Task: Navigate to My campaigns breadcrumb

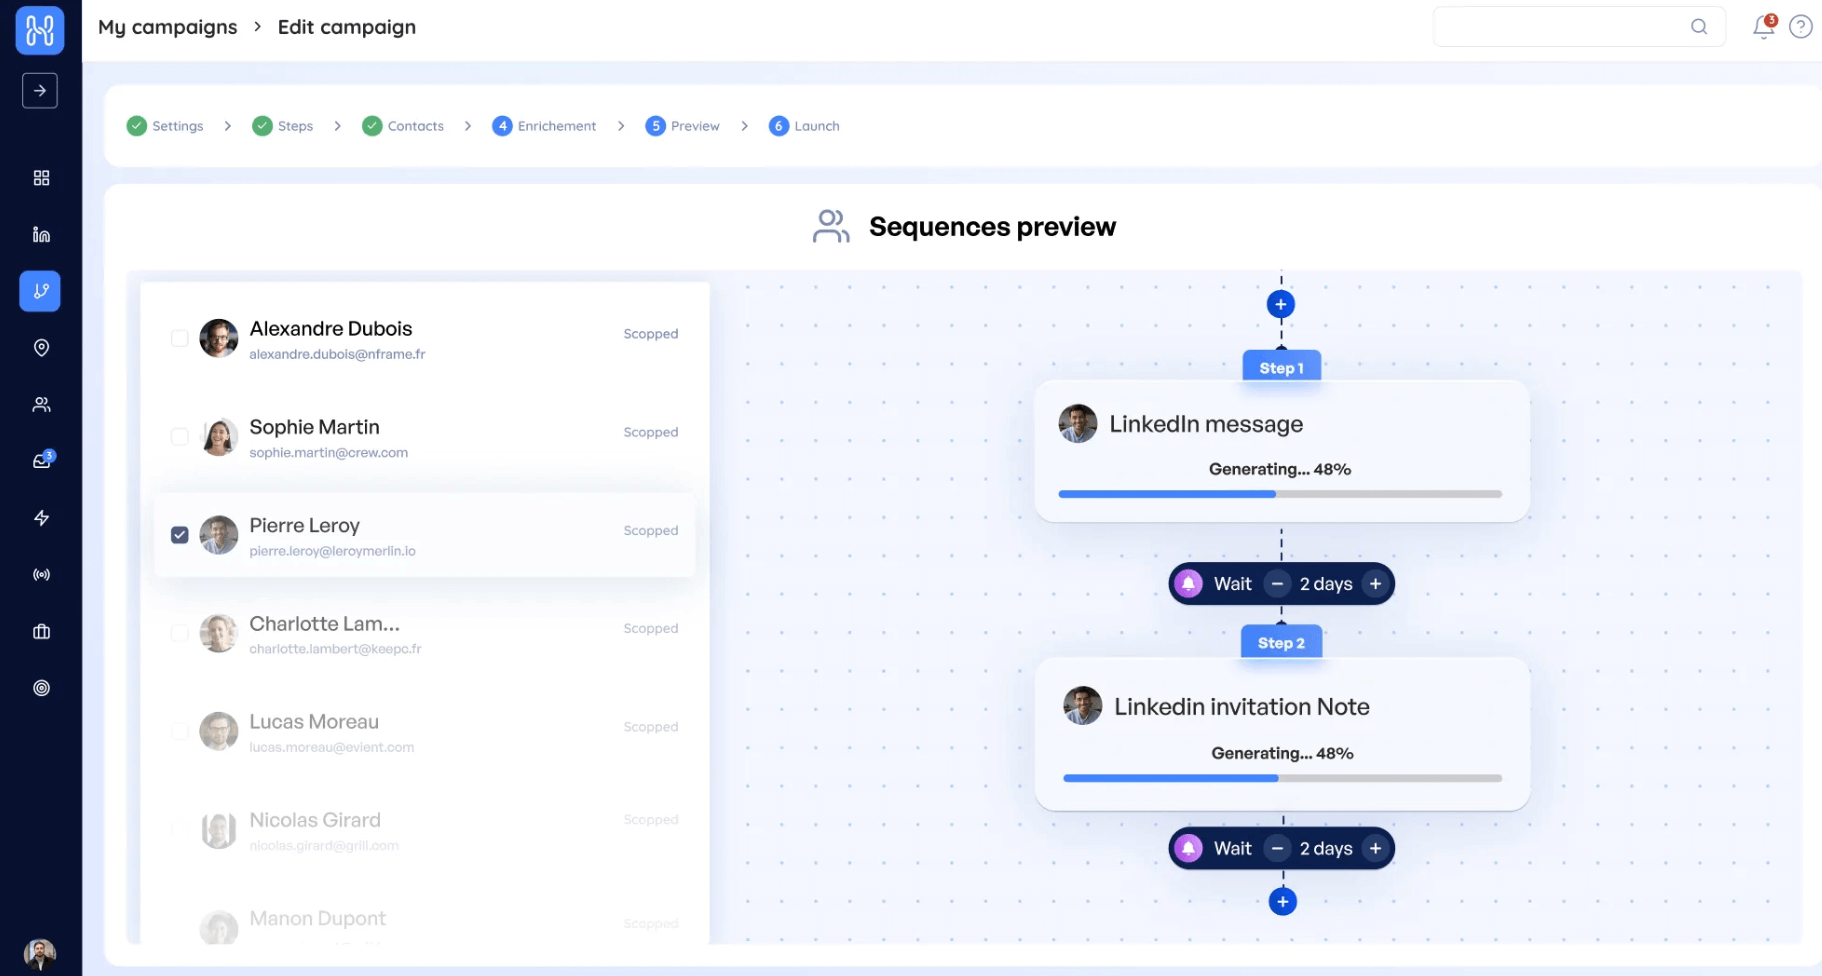Action: (168, 27)
